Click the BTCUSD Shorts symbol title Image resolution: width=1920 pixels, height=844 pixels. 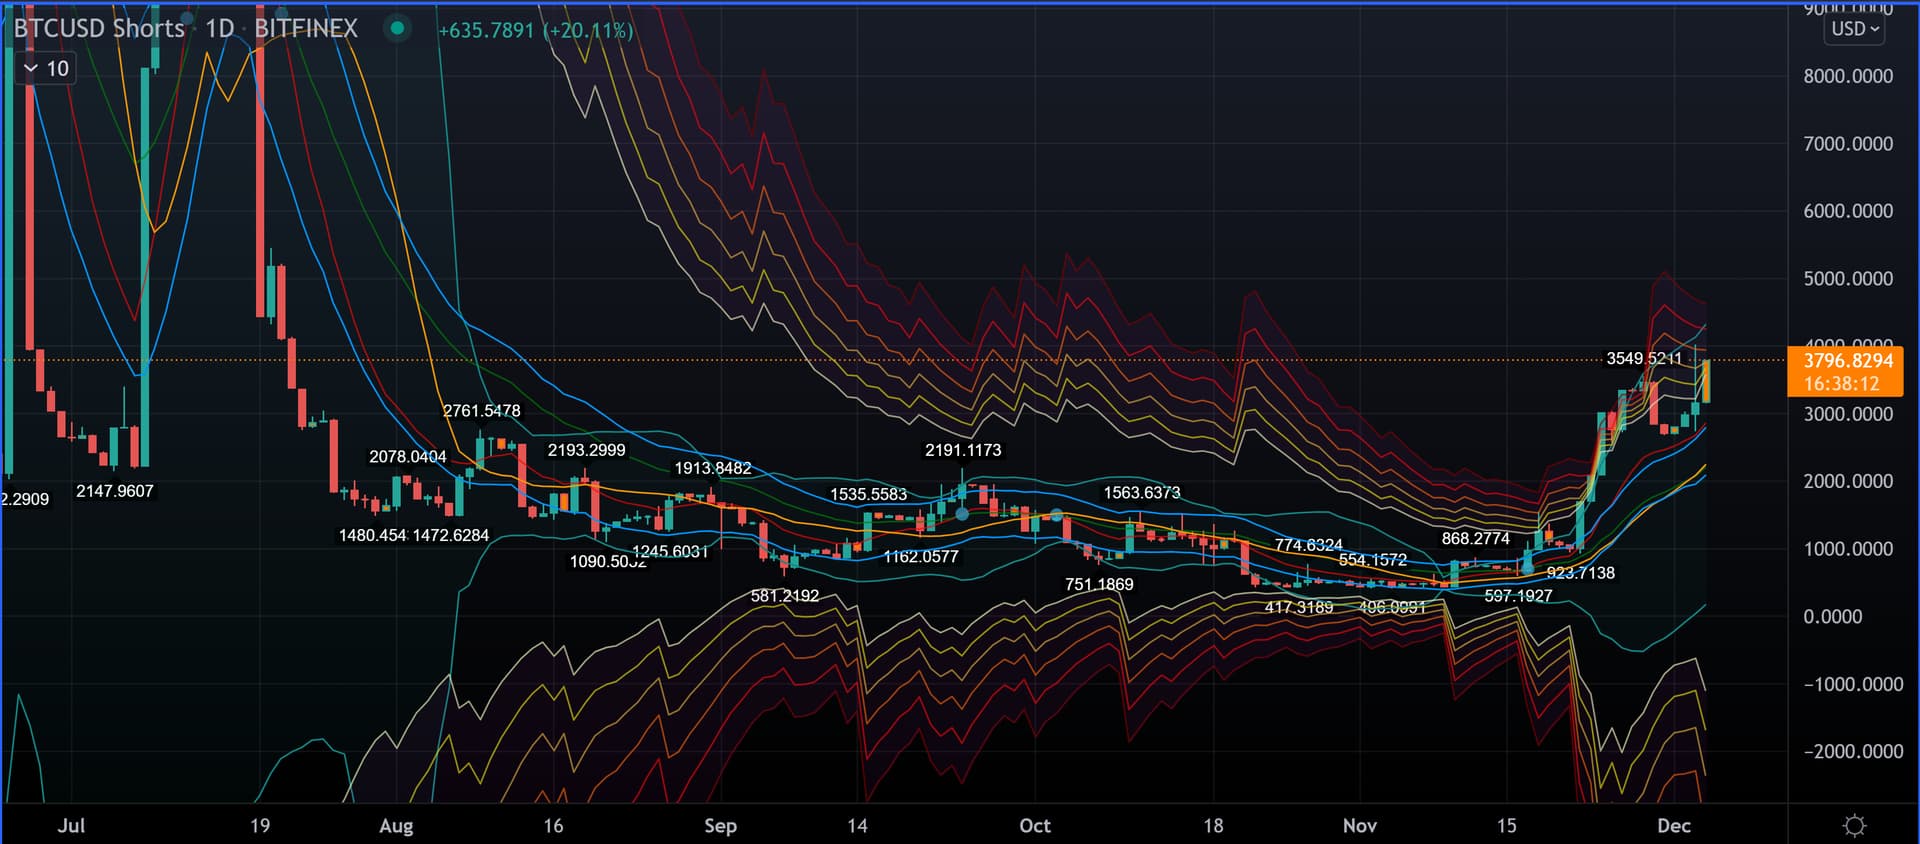[x=99, y=28]
